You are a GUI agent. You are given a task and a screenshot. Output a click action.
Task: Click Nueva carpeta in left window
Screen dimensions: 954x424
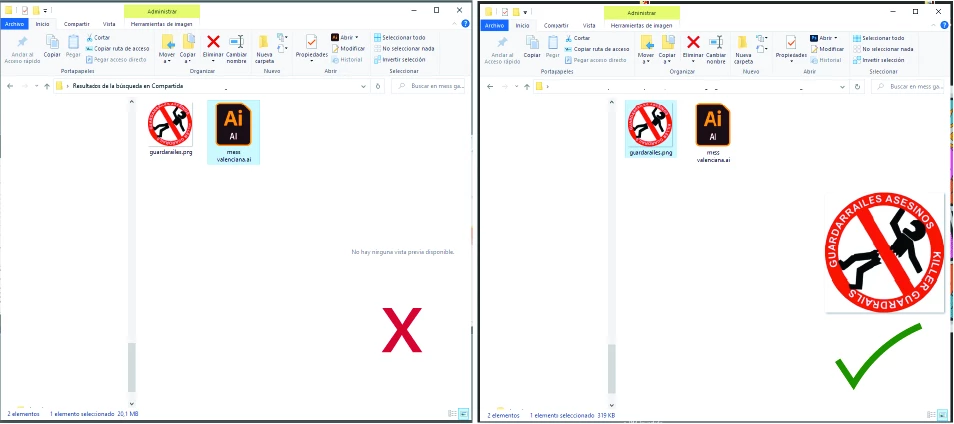pyautogui.click(x=264, y=49)
